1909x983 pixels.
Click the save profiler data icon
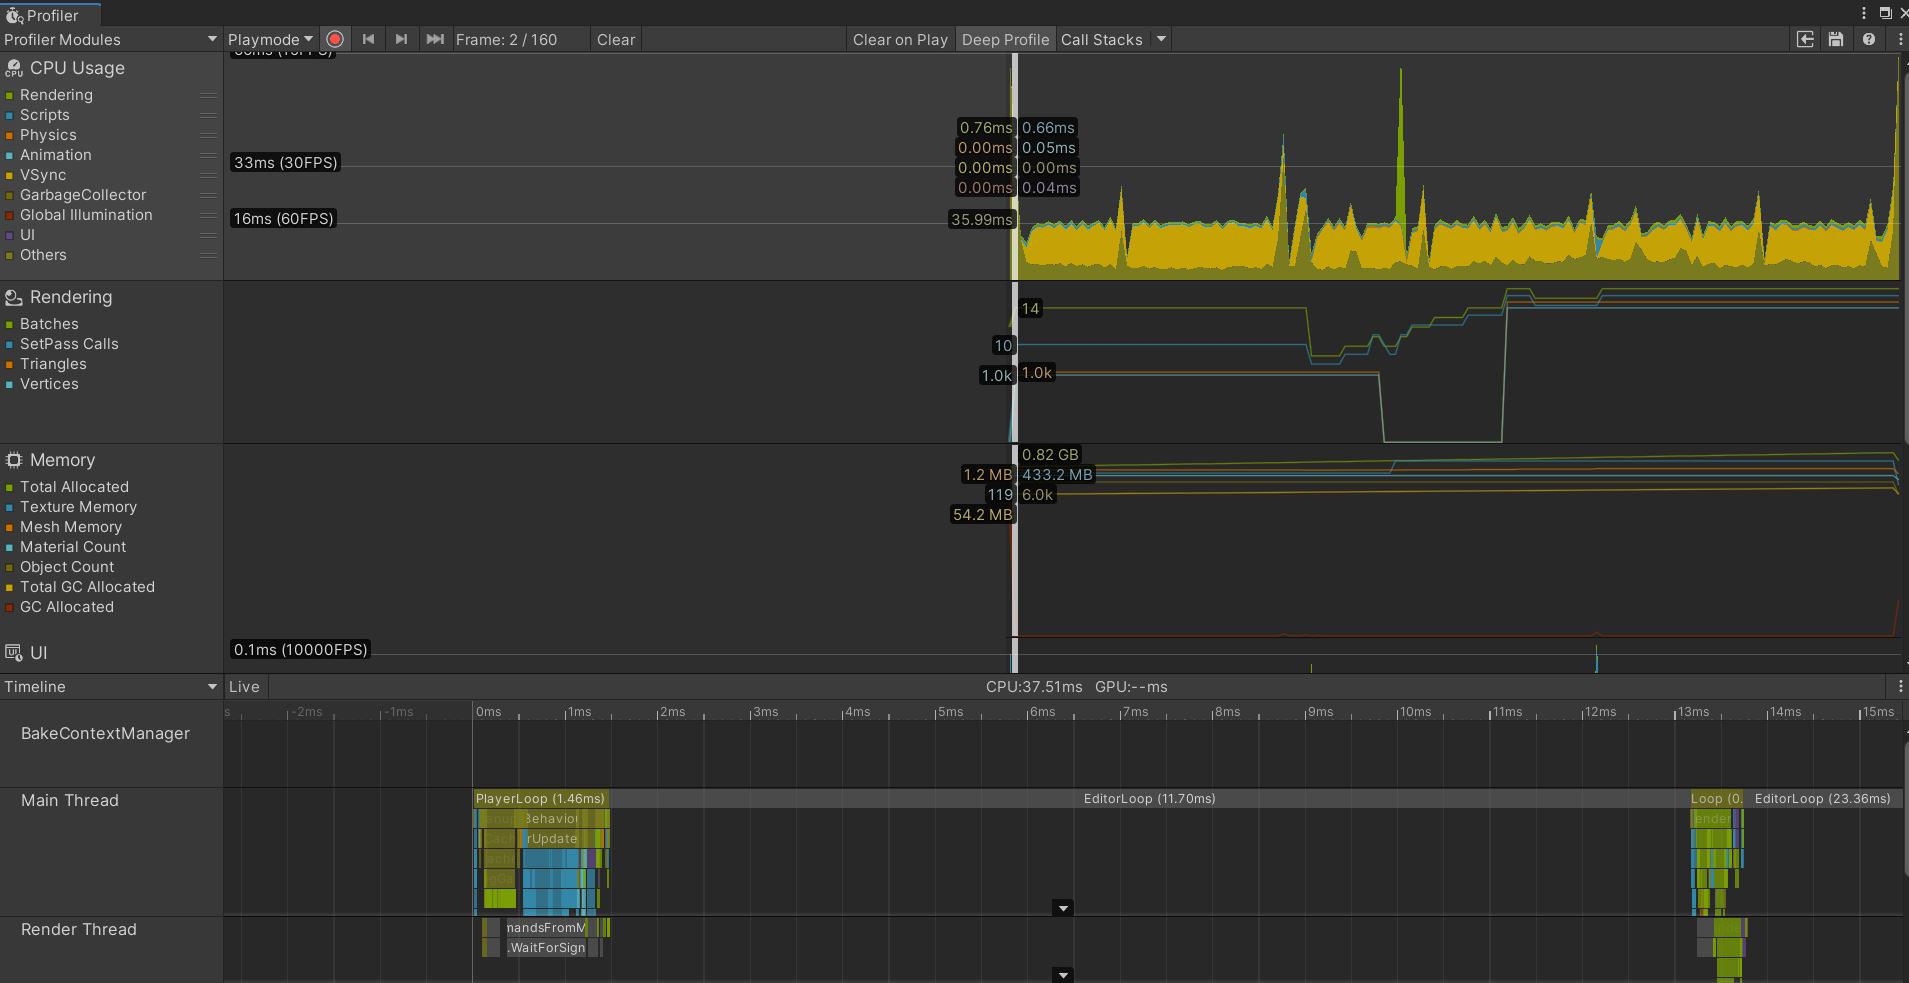coord(1836,39)
